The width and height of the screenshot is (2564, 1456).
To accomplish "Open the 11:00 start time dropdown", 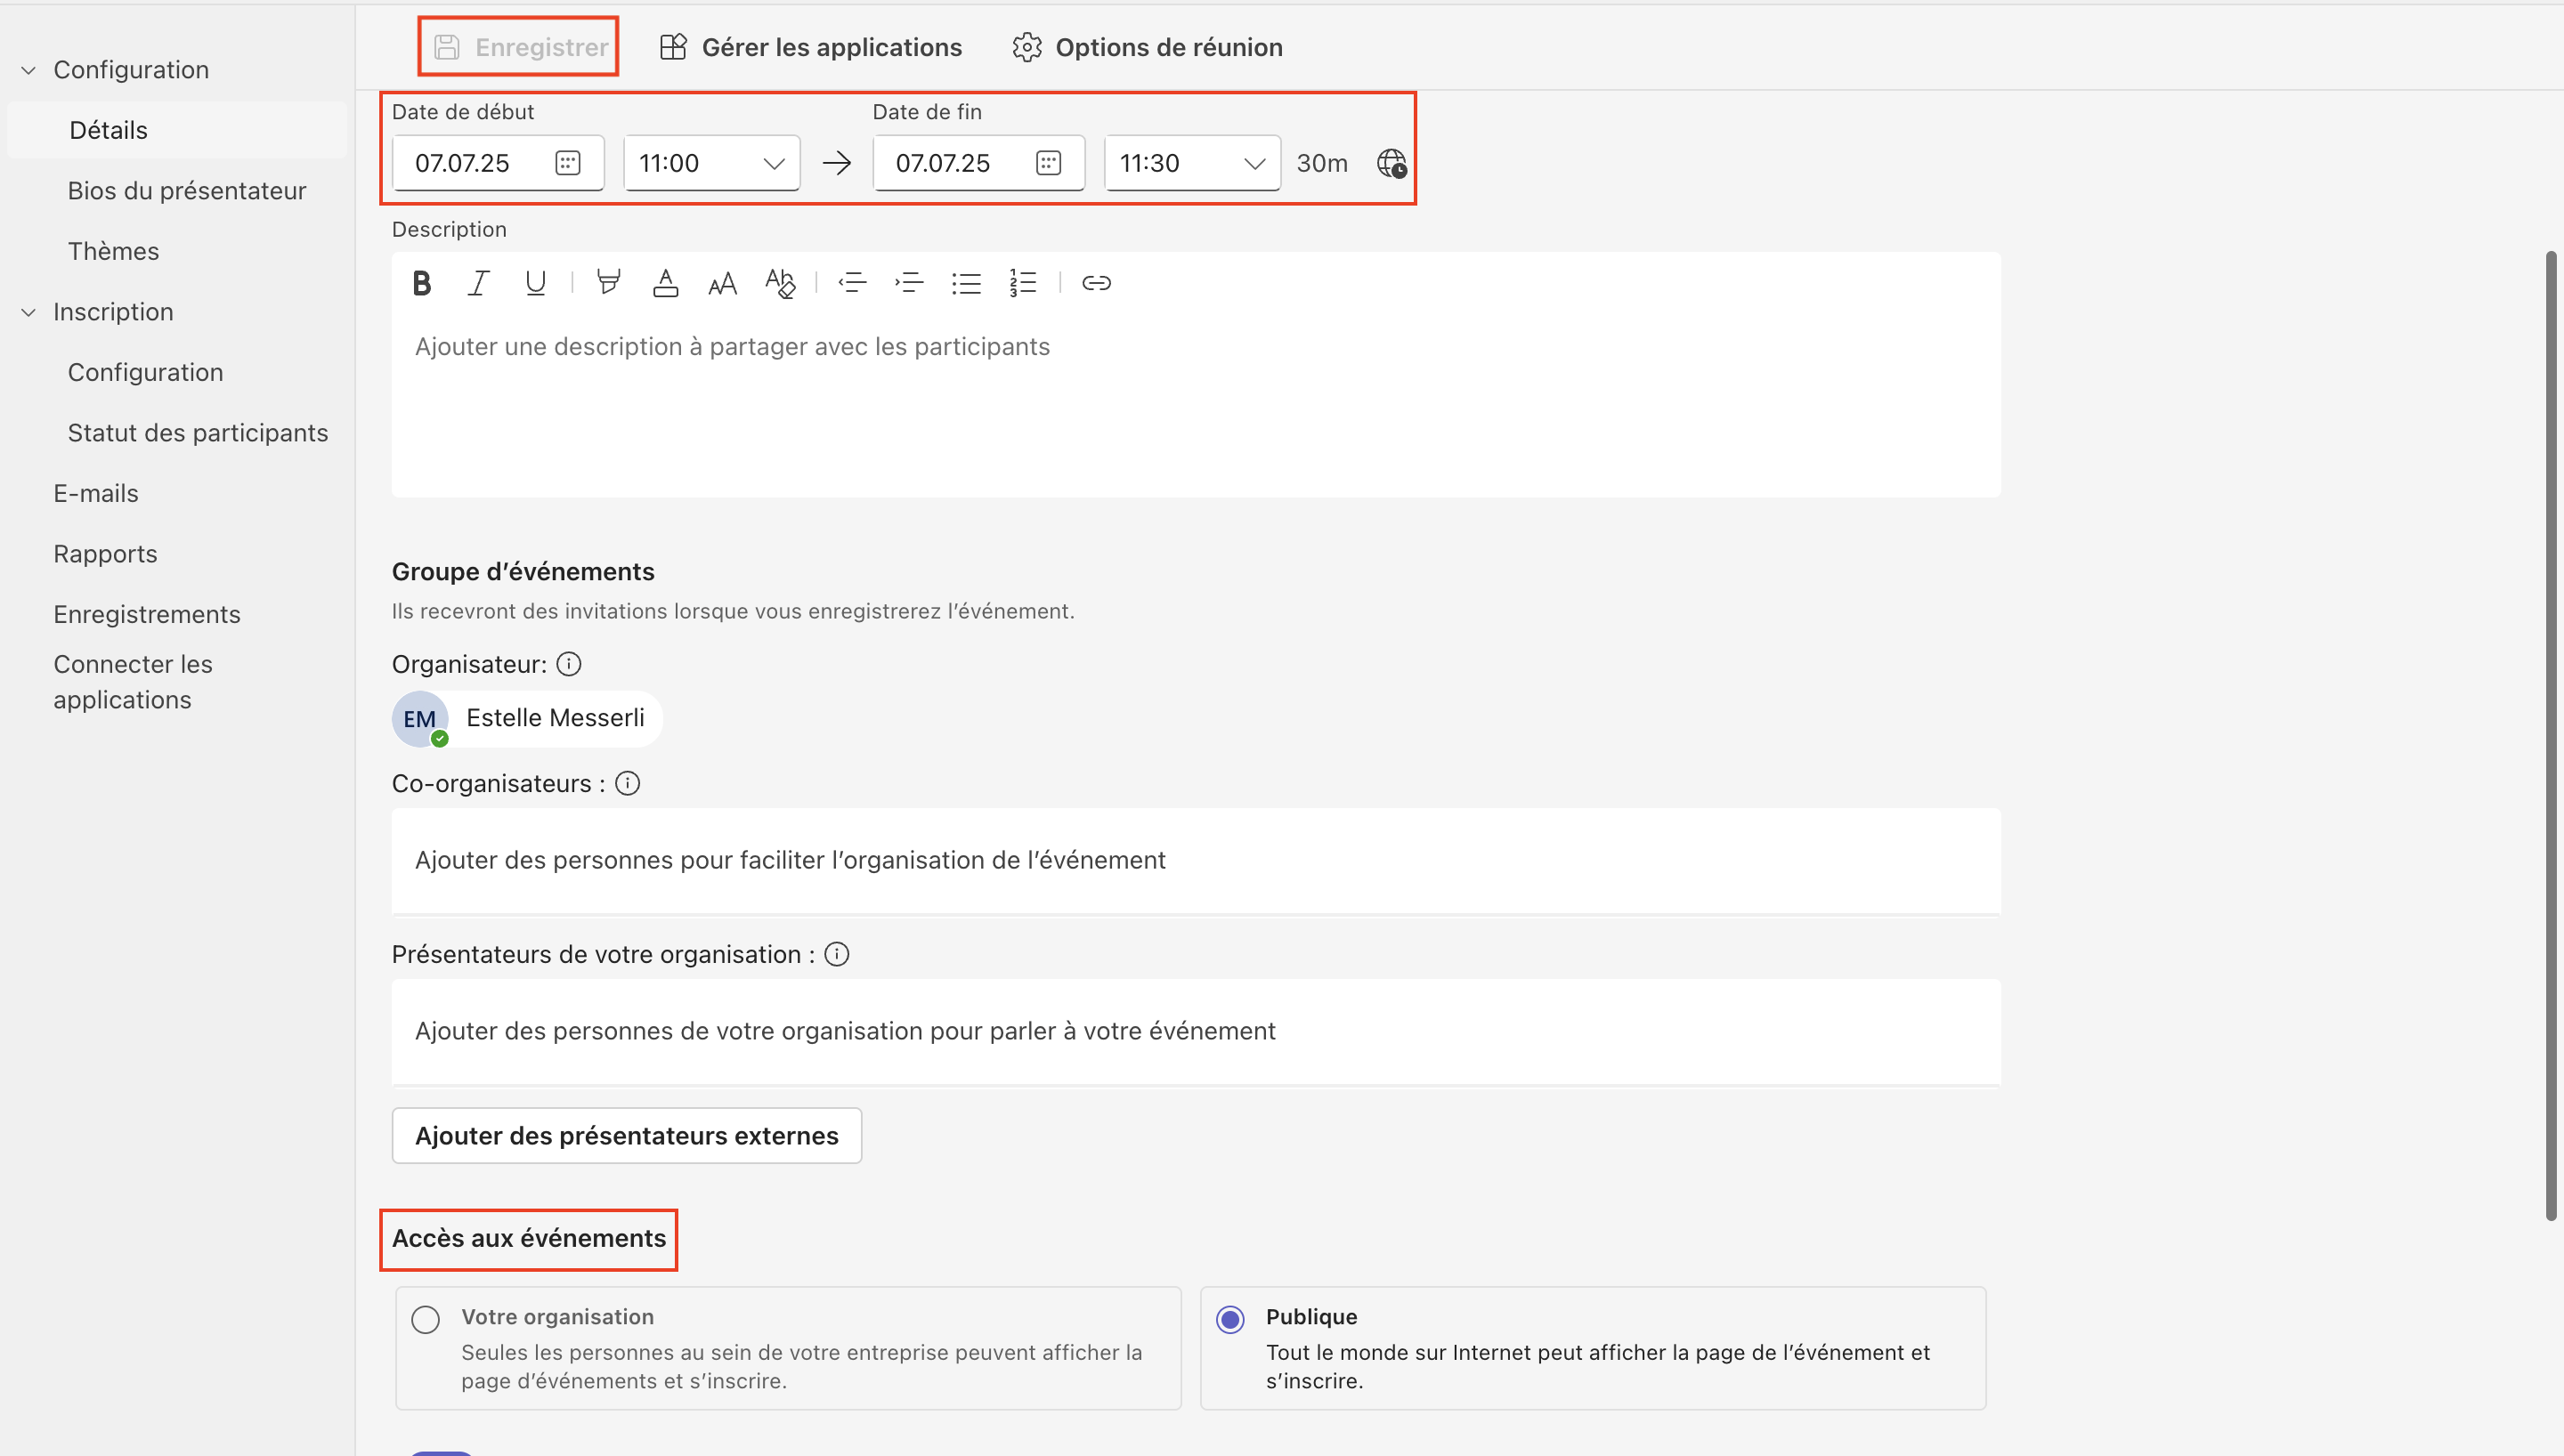I will click(x=711, y=163).
